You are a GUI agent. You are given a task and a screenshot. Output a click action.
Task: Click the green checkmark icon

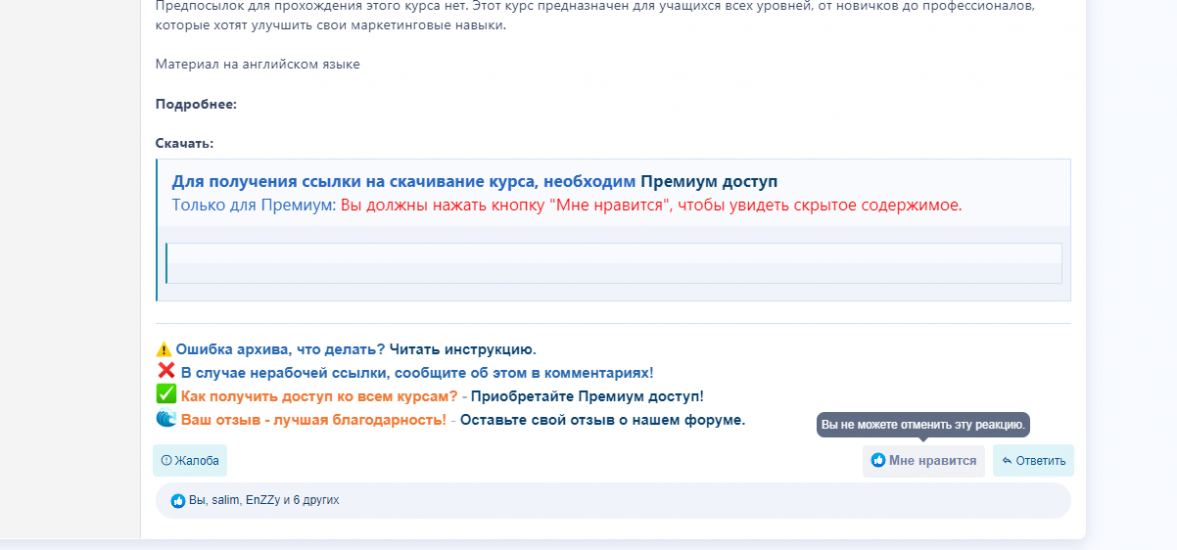pos(166,395)
